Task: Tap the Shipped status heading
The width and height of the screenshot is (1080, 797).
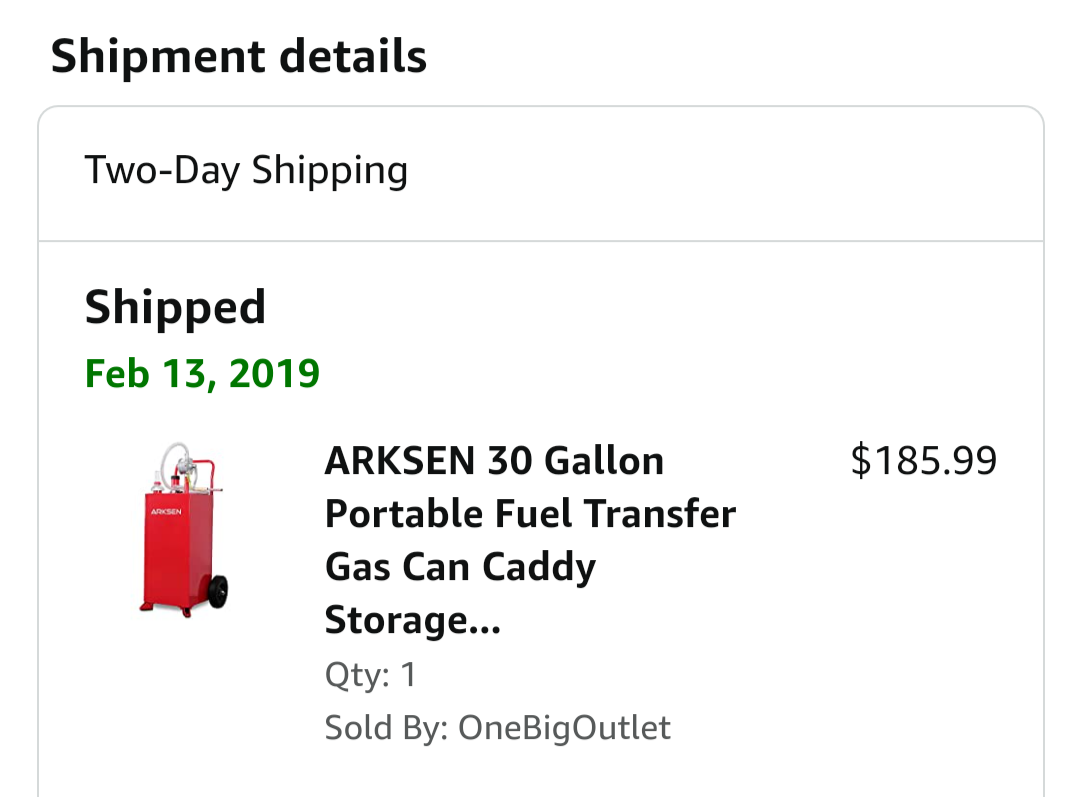Action: [x=175, y=307]
